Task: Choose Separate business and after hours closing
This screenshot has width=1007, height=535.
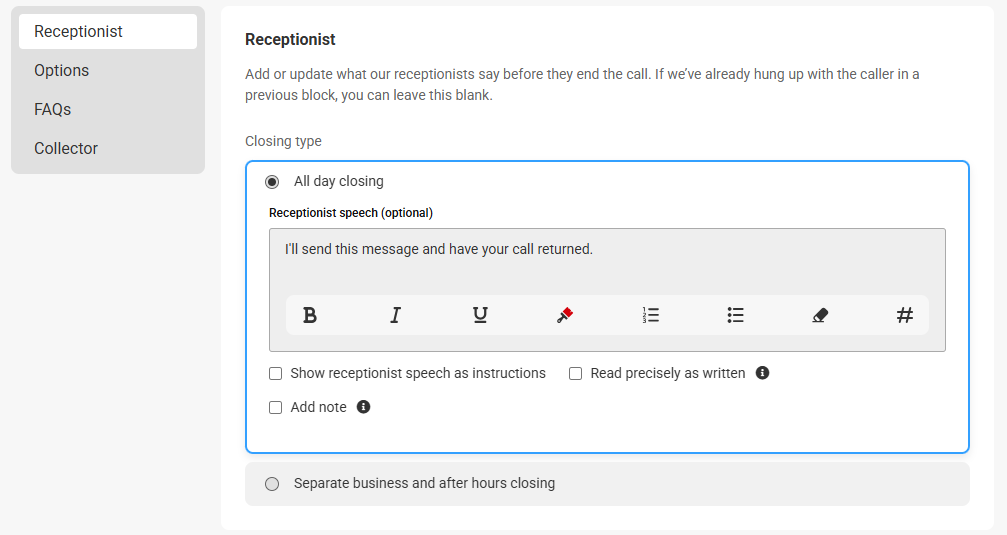Action: click(x=272, y=484)
